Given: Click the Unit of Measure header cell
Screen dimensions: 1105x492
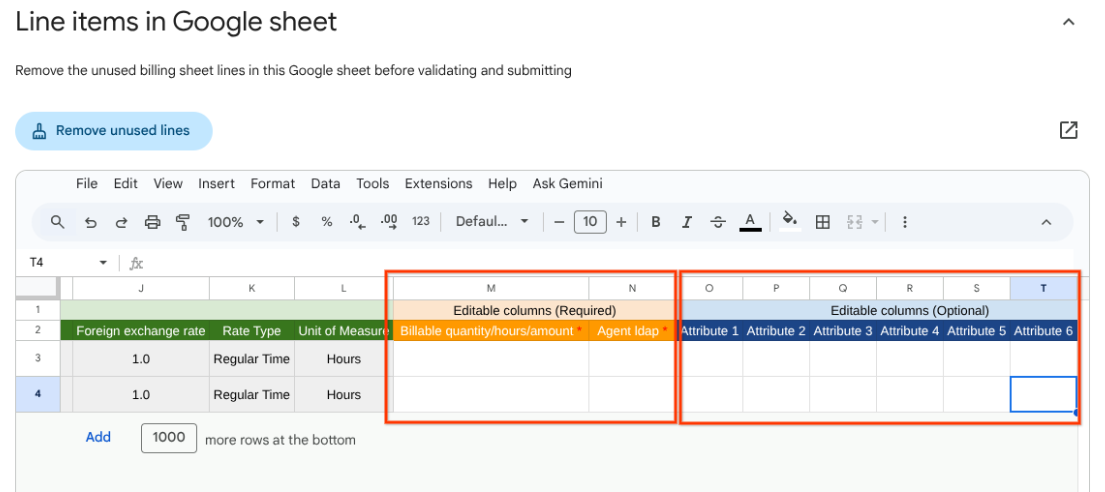Looking at the screenshot, I should [343, 331].
